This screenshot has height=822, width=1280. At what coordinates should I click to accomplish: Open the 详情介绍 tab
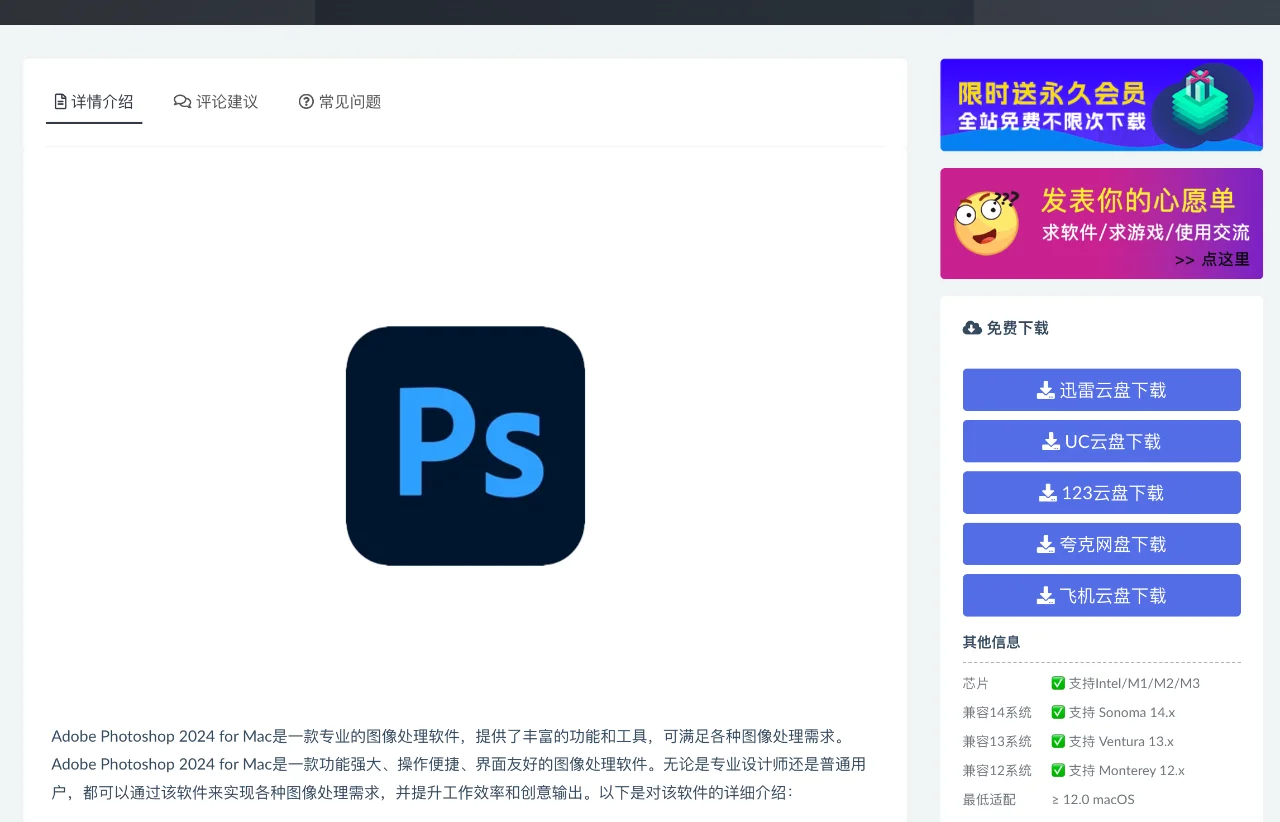point(94,102)
